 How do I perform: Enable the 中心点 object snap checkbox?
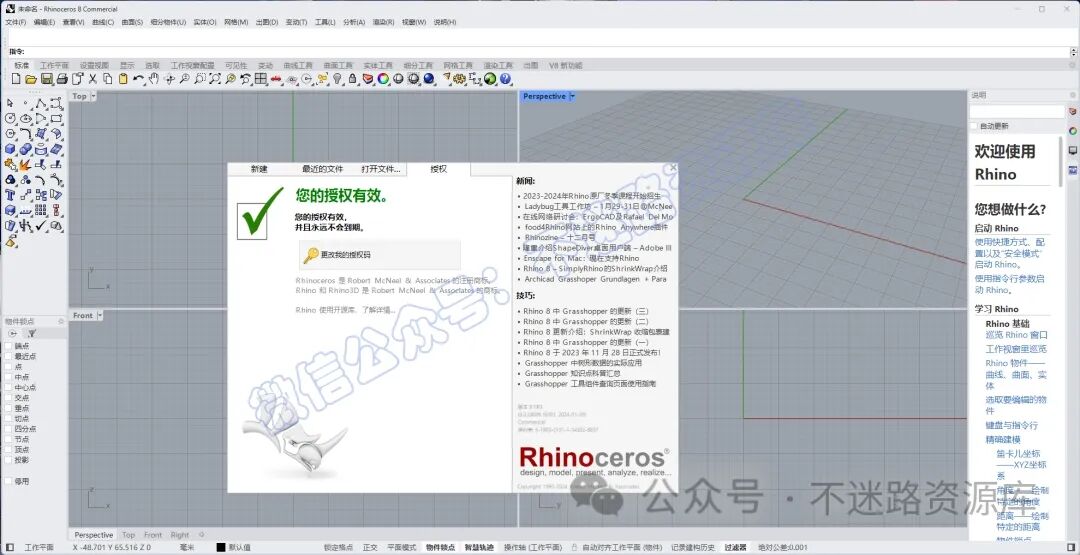pos(8,388)
